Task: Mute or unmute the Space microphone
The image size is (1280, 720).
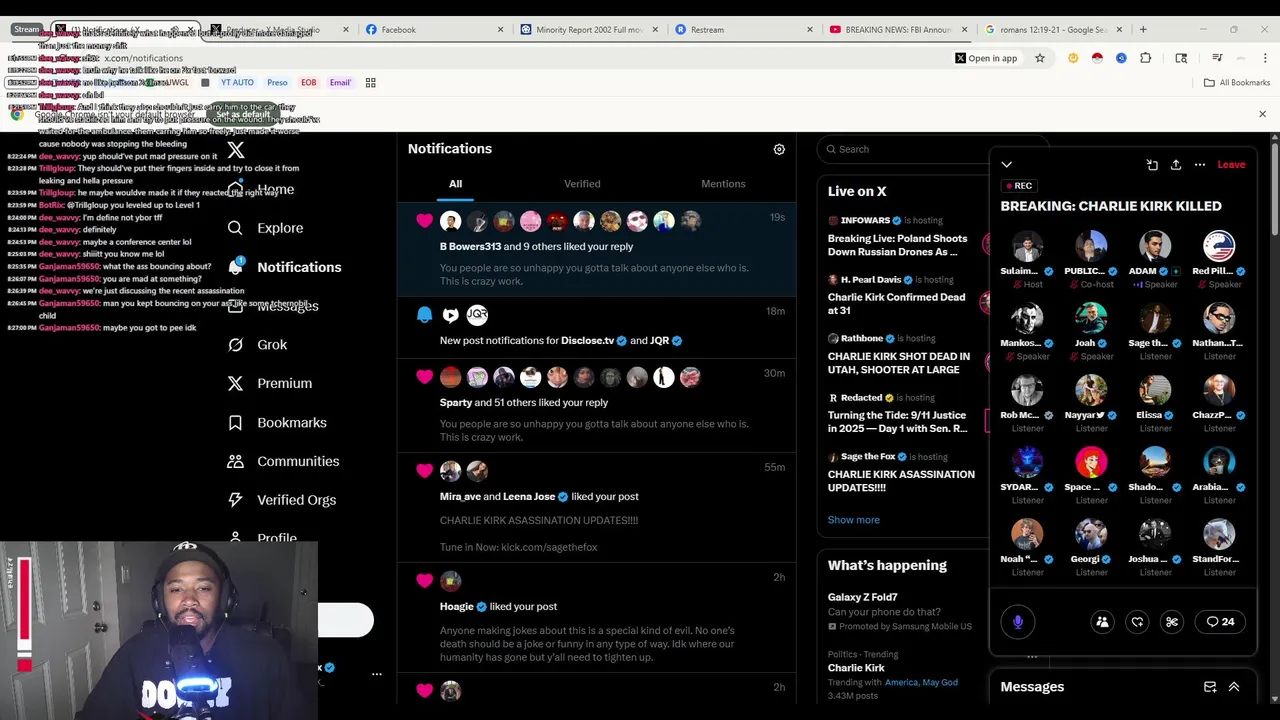Action: [1018, 622]
